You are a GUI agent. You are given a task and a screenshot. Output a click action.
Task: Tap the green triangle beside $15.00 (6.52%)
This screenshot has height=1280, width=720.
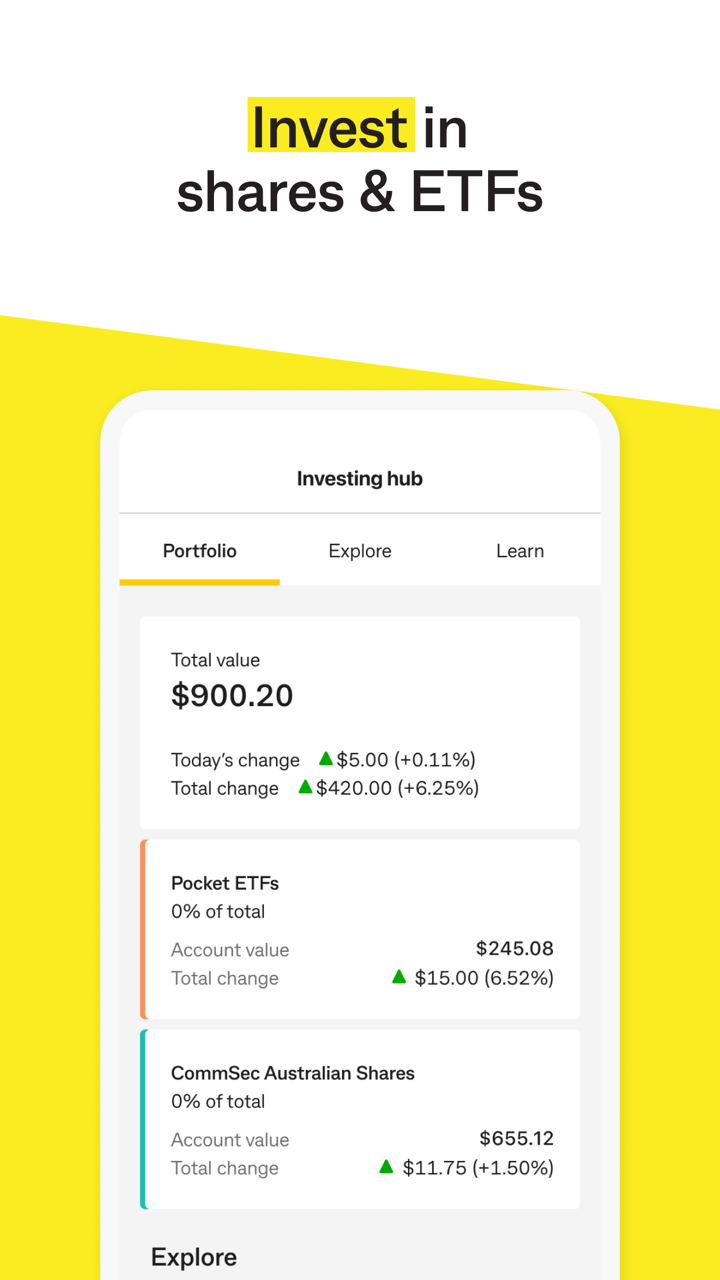[399, 977]
